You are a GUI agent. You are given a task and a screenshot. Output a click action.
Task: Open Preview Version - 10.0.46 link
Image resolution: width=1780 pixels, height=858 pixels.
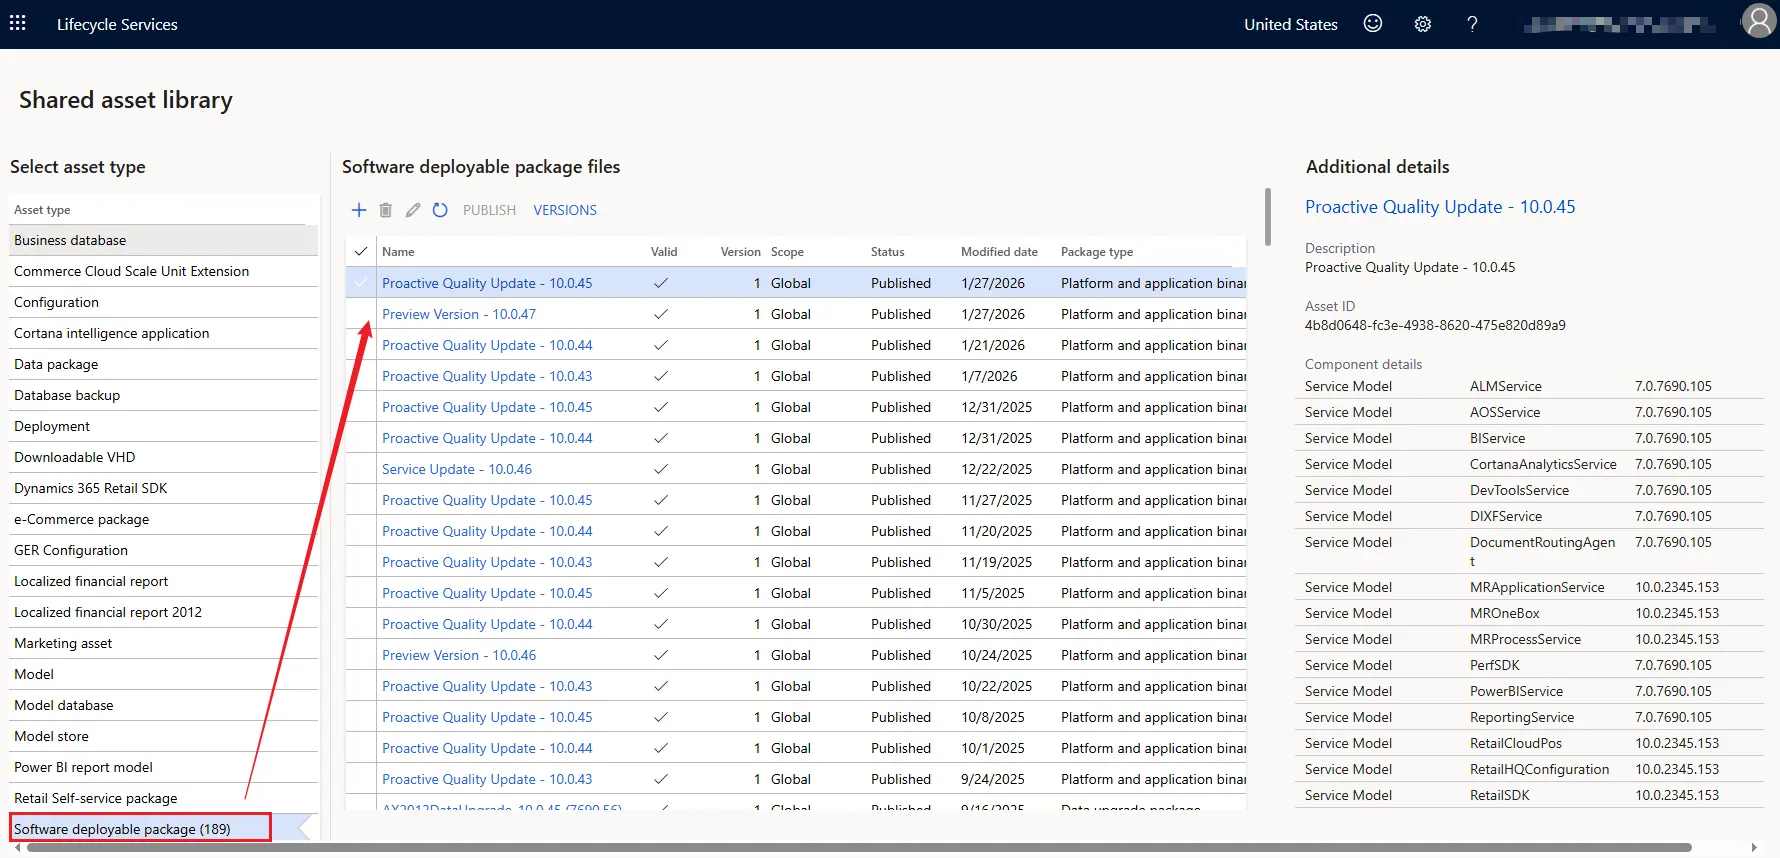coord(459,655)
